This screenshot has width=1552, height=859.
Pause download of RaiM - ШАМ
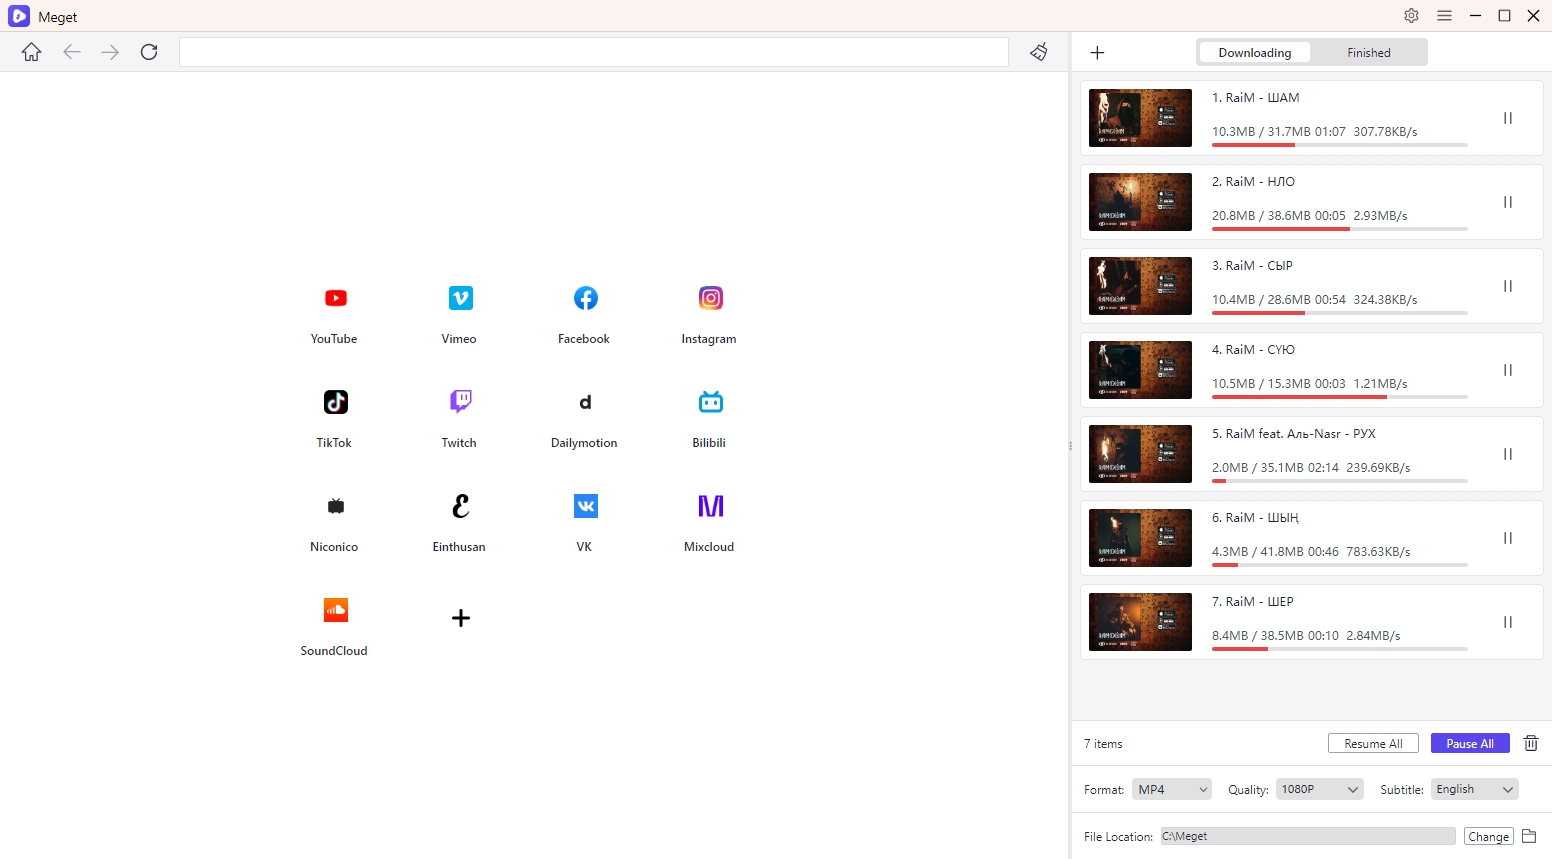pos(1507,118)
